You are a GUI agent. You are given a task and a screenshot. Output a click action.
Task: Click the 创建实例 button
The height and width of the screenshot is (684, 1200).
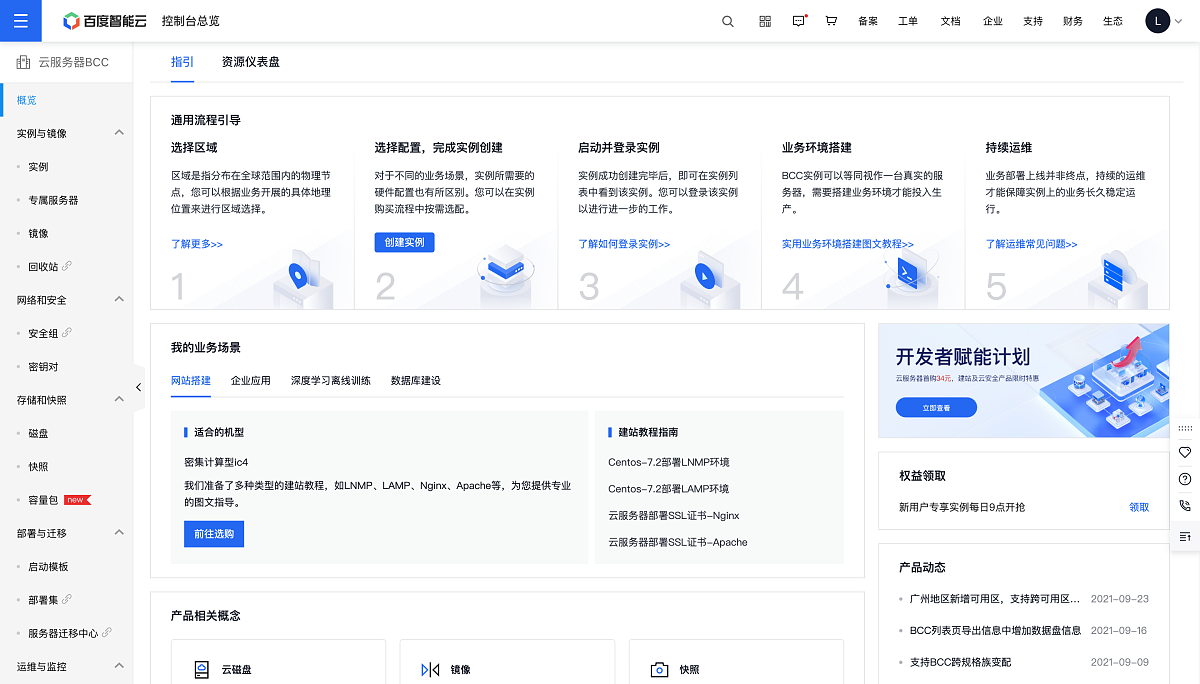tap(404, 242)
